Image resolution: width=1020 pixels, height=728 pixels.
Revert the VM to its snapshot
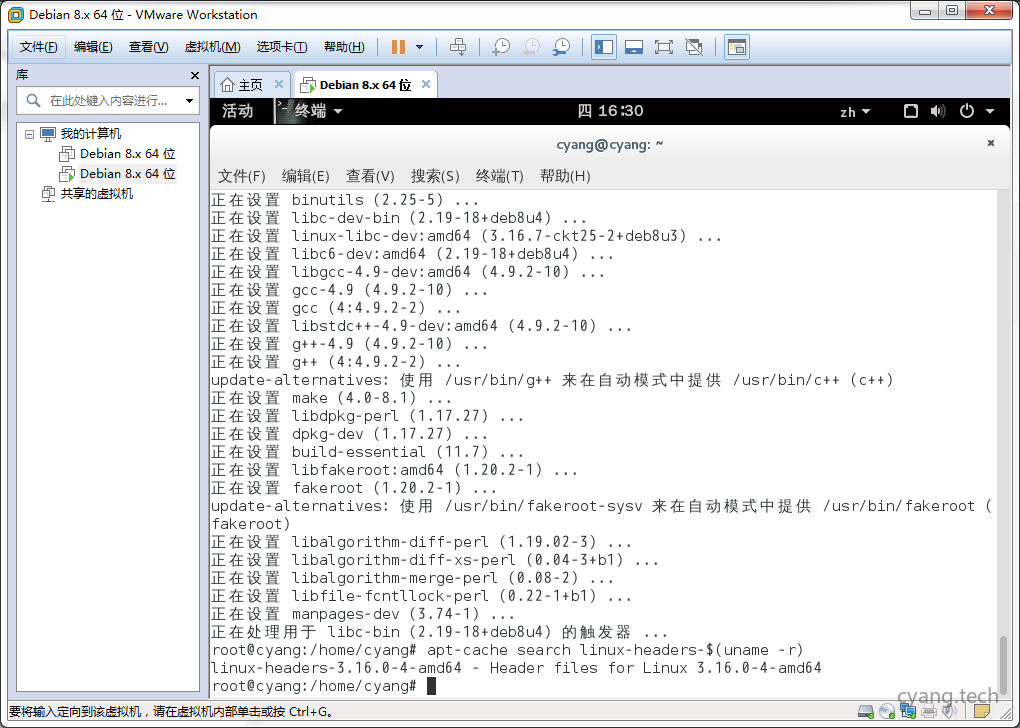point(530,46)
